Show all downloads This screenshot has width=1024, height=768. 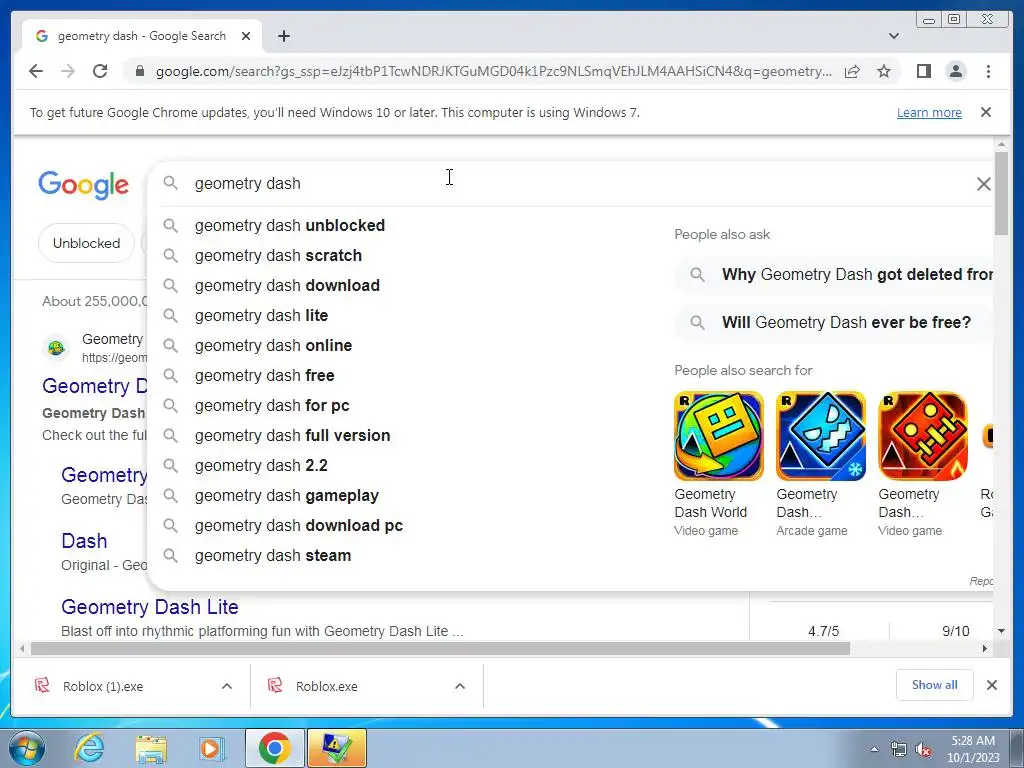(x=935, y=684)
